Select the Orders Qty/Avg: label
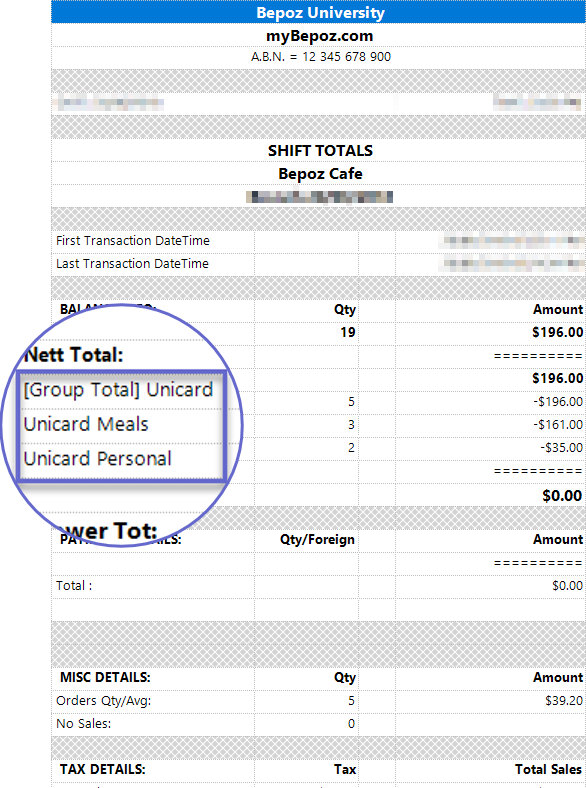 104,701
